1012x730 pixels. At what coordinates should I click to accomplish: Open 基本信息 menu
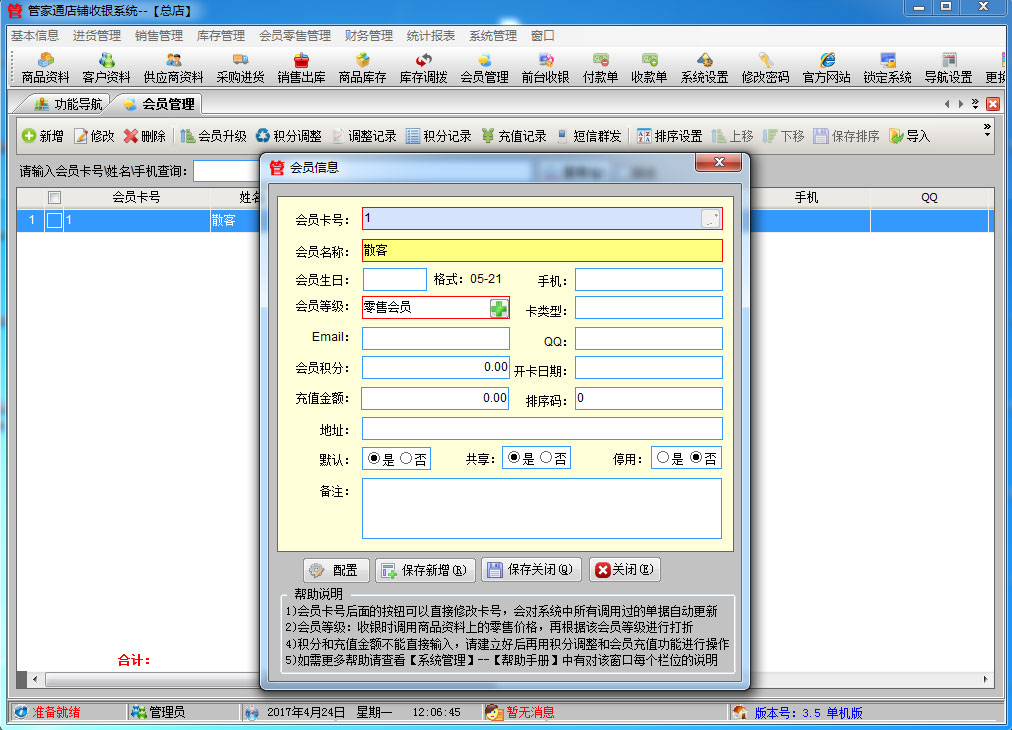(35, 35)
